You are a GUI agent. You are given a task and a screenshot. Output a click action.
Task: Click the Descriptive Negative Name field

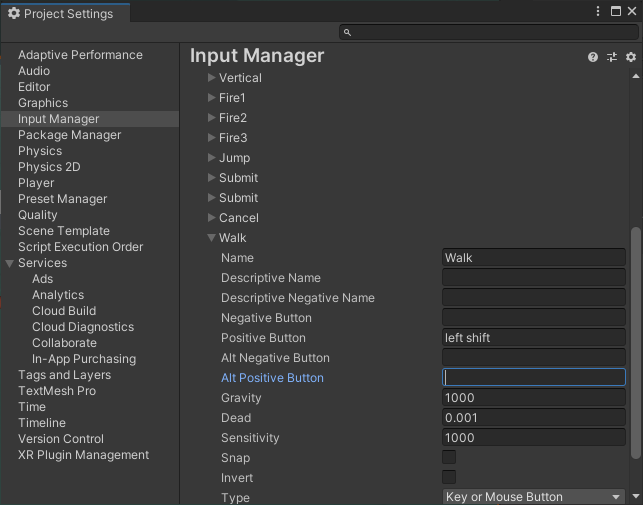click(534, 297)
